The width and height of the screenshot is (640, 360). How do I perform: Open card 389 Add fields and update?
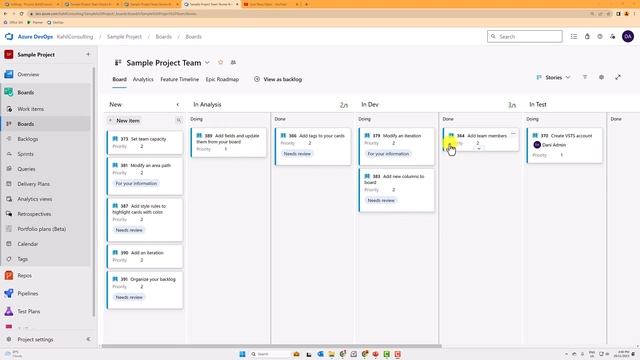[x=229, y=142]
